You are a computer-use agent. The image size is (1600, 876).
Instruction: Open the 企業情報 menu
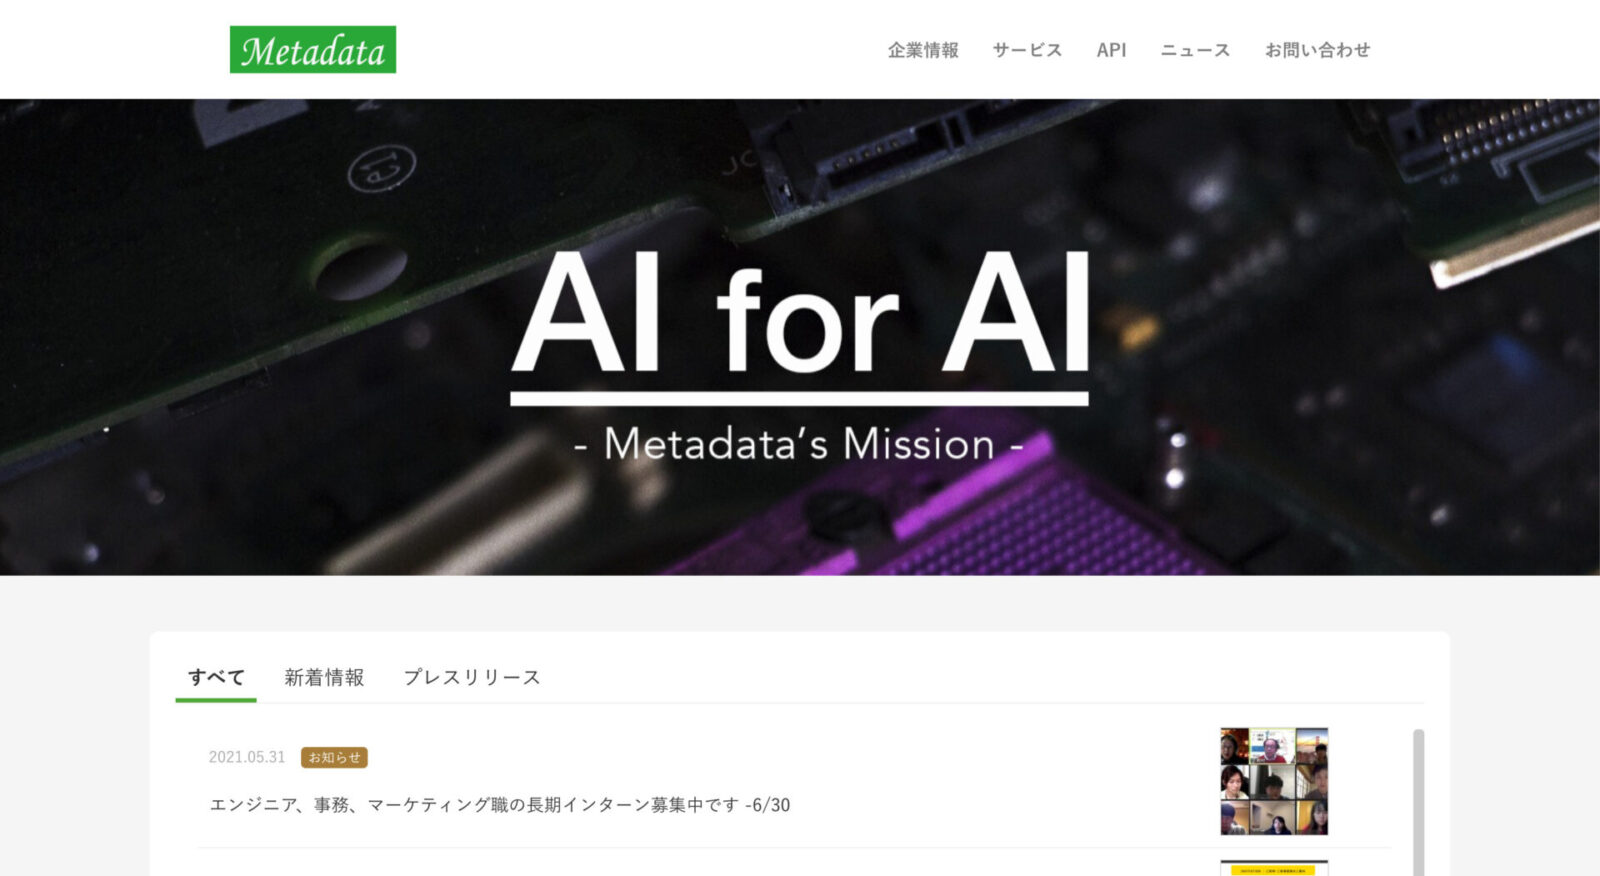[923, 50]
